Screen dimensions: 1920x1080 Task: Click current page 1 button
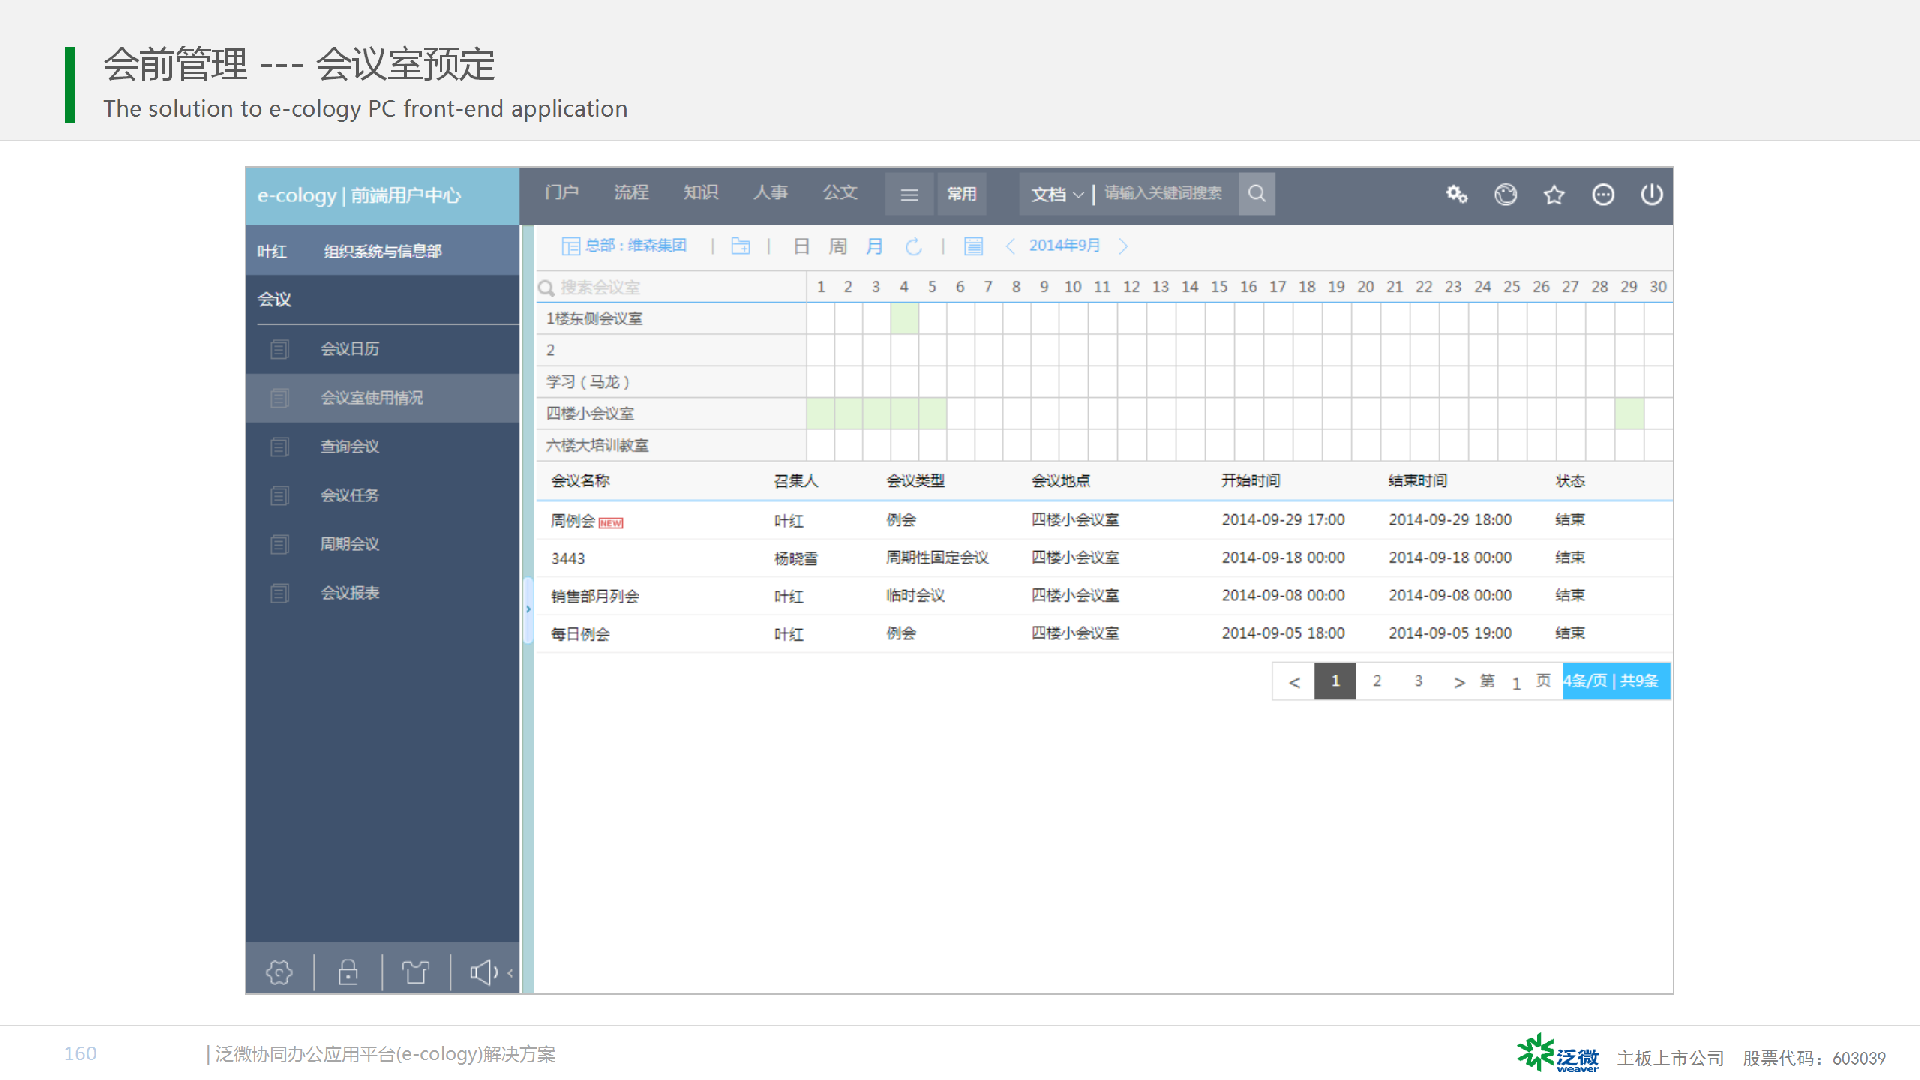click(x=1335, y=681)
